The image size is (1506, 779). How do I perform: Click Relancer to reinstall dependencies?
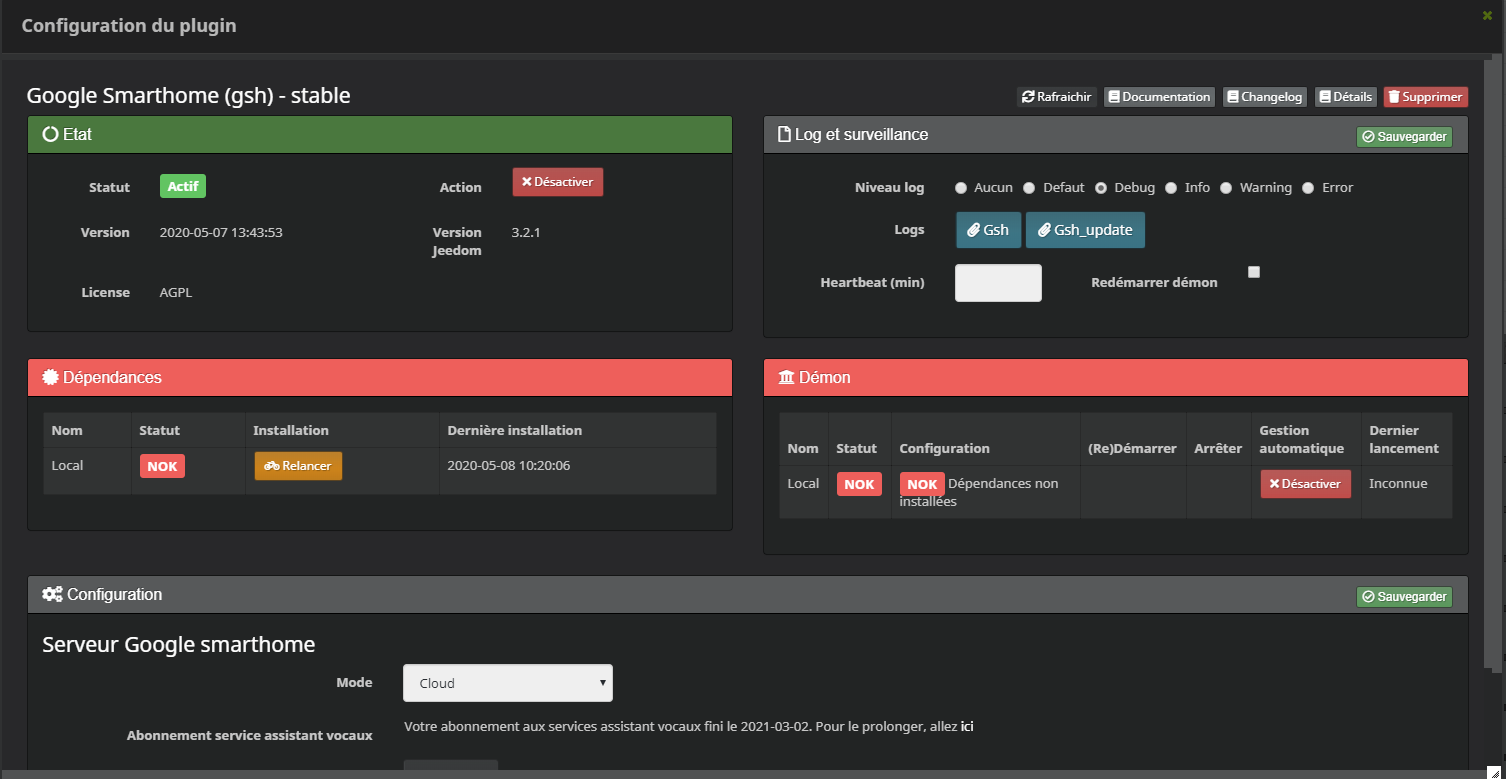298,466
